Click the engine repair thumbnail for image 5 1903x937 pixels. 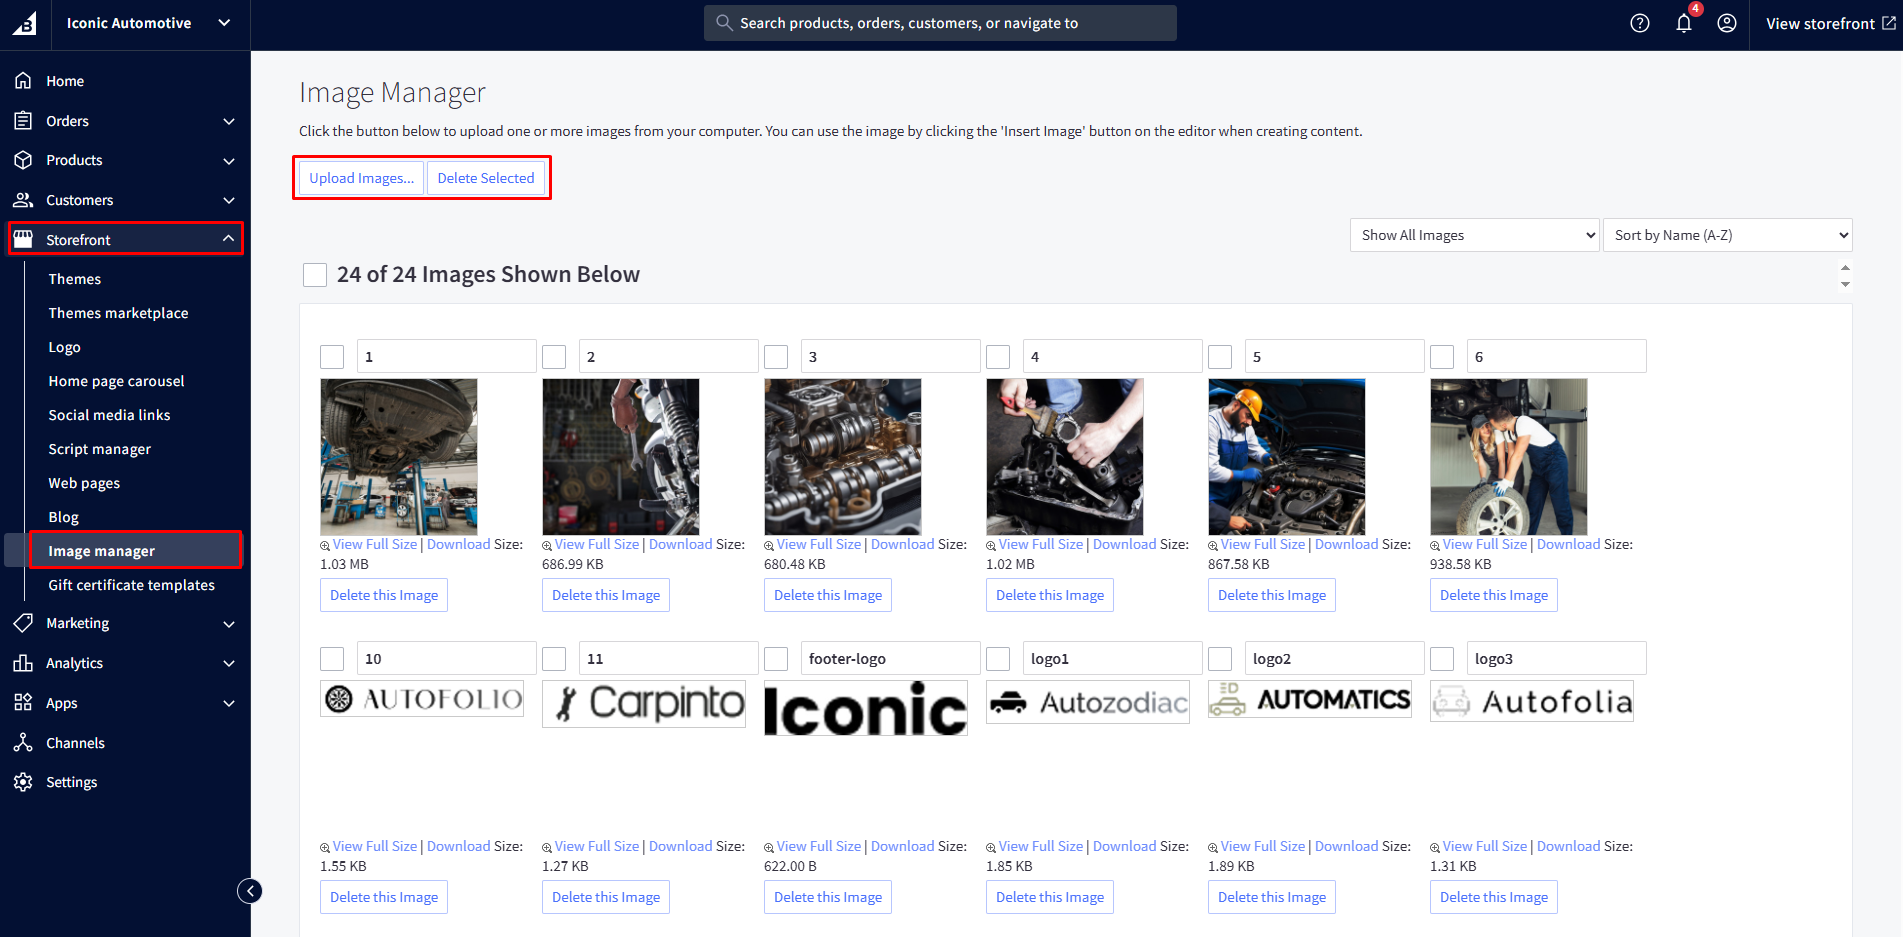coord(1286,456)
